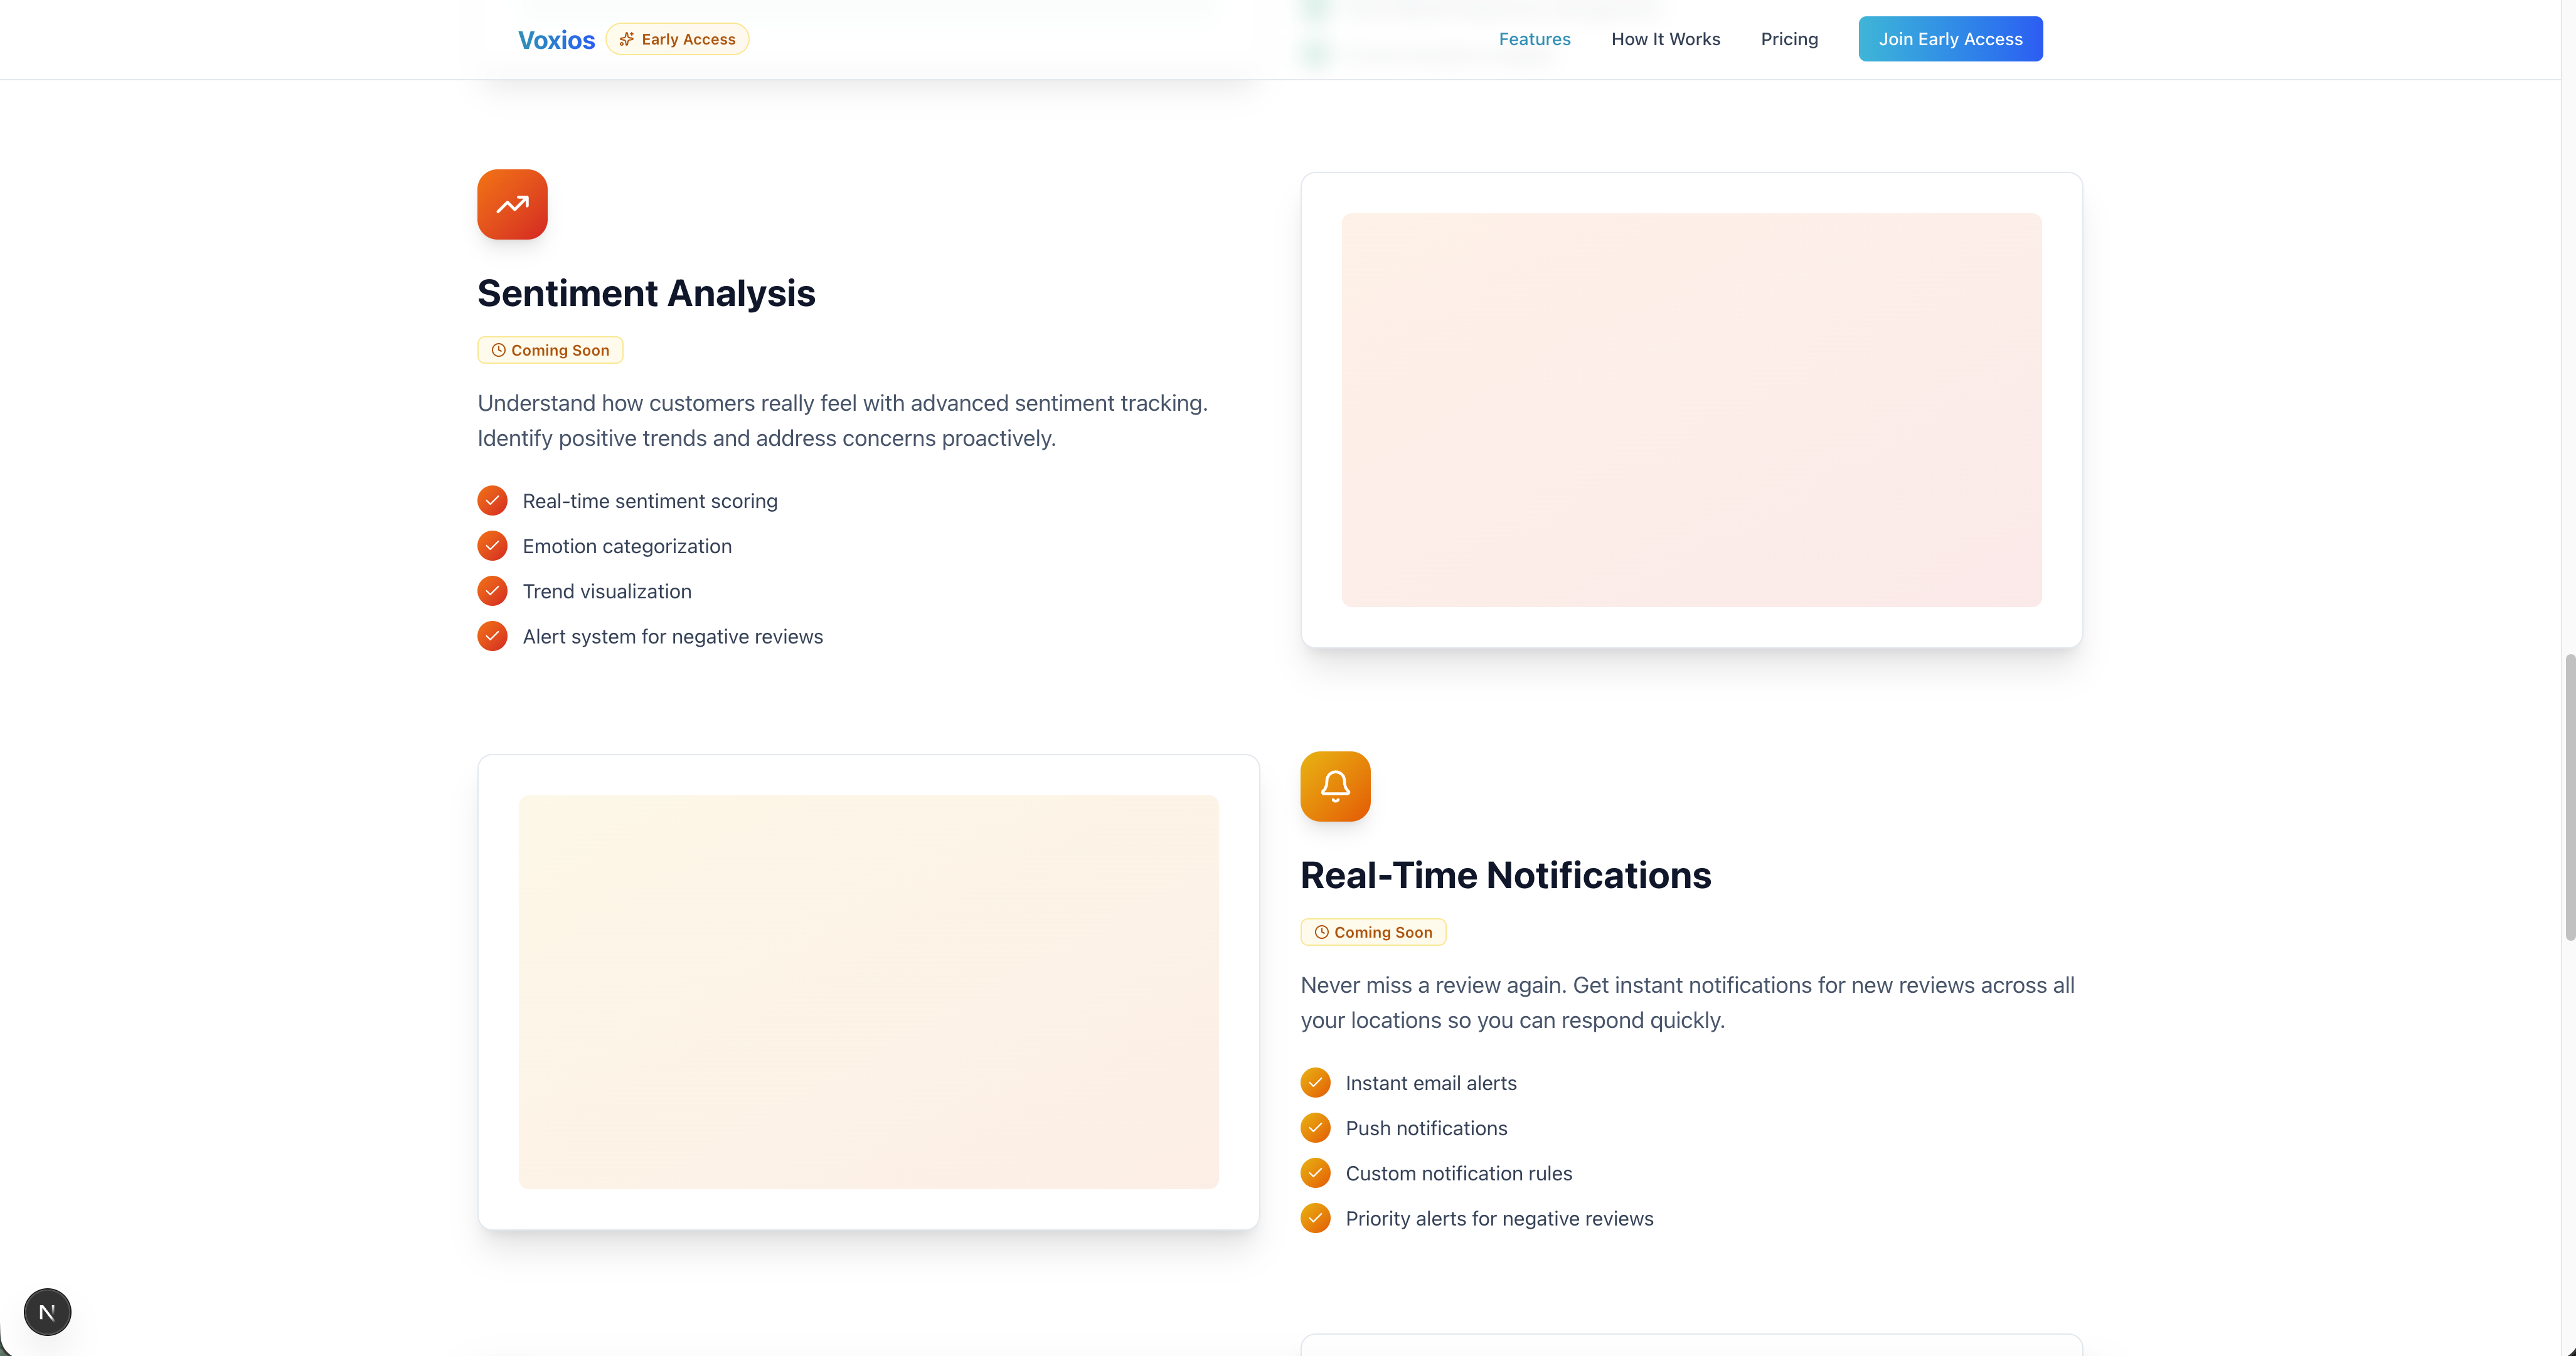
Task: Open the Pricing nav link
Action: pyautogui.click(x=1789, y=39)
